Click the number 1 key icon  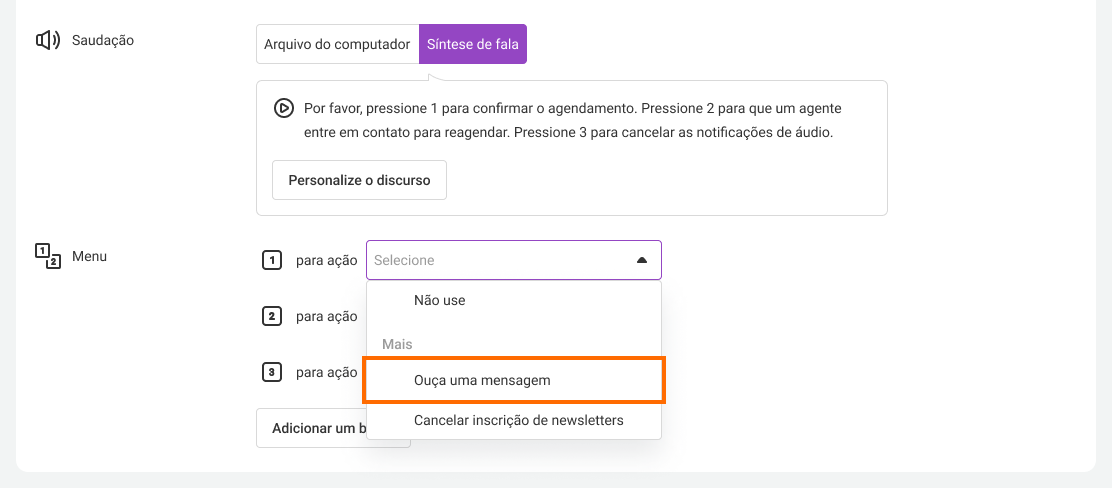coord(272,260)
